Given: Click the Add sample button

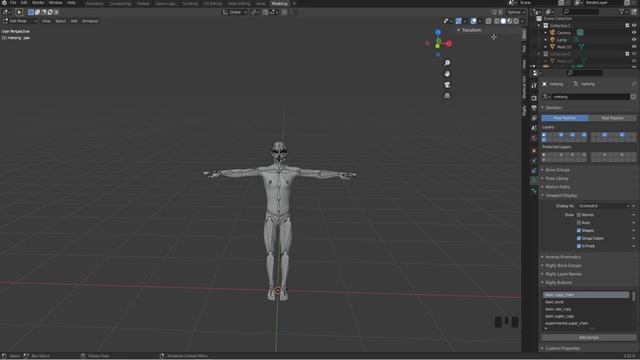Looking at the screenshot, I should [589, 338].
